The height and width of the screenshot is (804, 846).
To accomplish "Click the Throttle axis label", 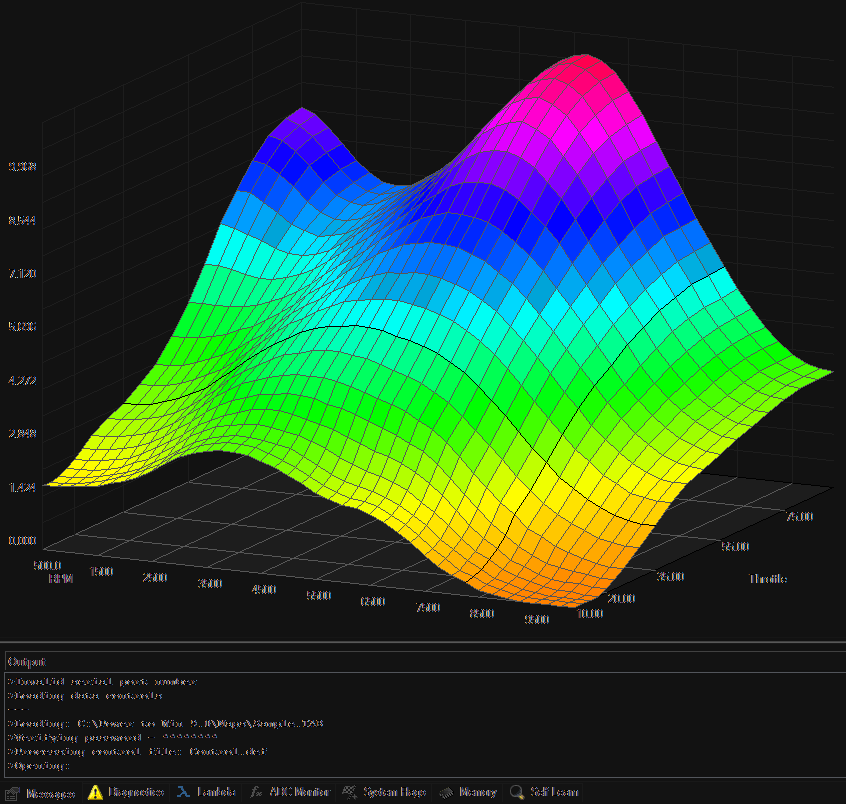I will click(767, 578).
